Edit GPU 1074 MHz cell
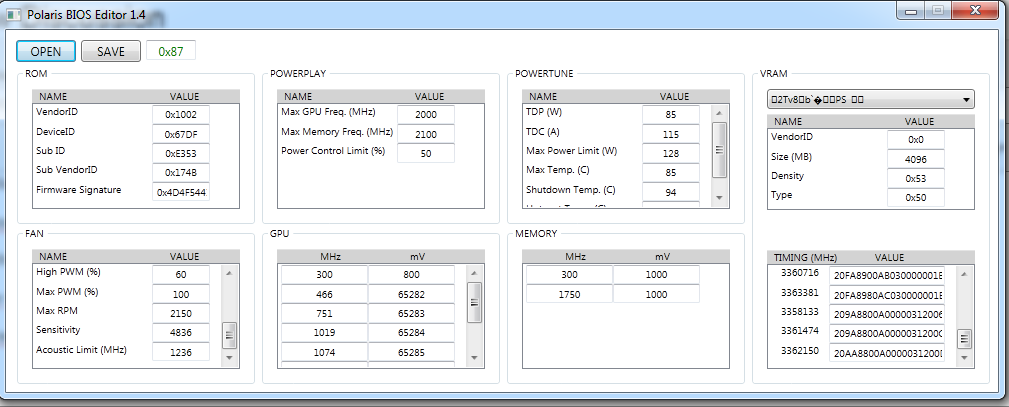The image size is (1009, 407). coord(324,352)
